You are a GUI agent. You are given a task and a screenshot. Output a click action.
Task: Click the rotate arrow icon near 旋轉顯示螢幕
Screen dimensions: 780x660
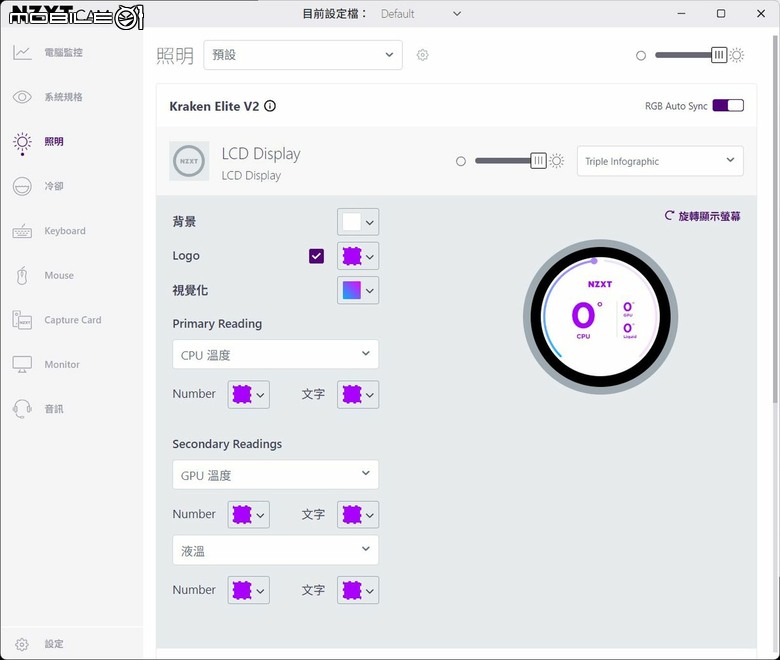[x=669, y=215]
